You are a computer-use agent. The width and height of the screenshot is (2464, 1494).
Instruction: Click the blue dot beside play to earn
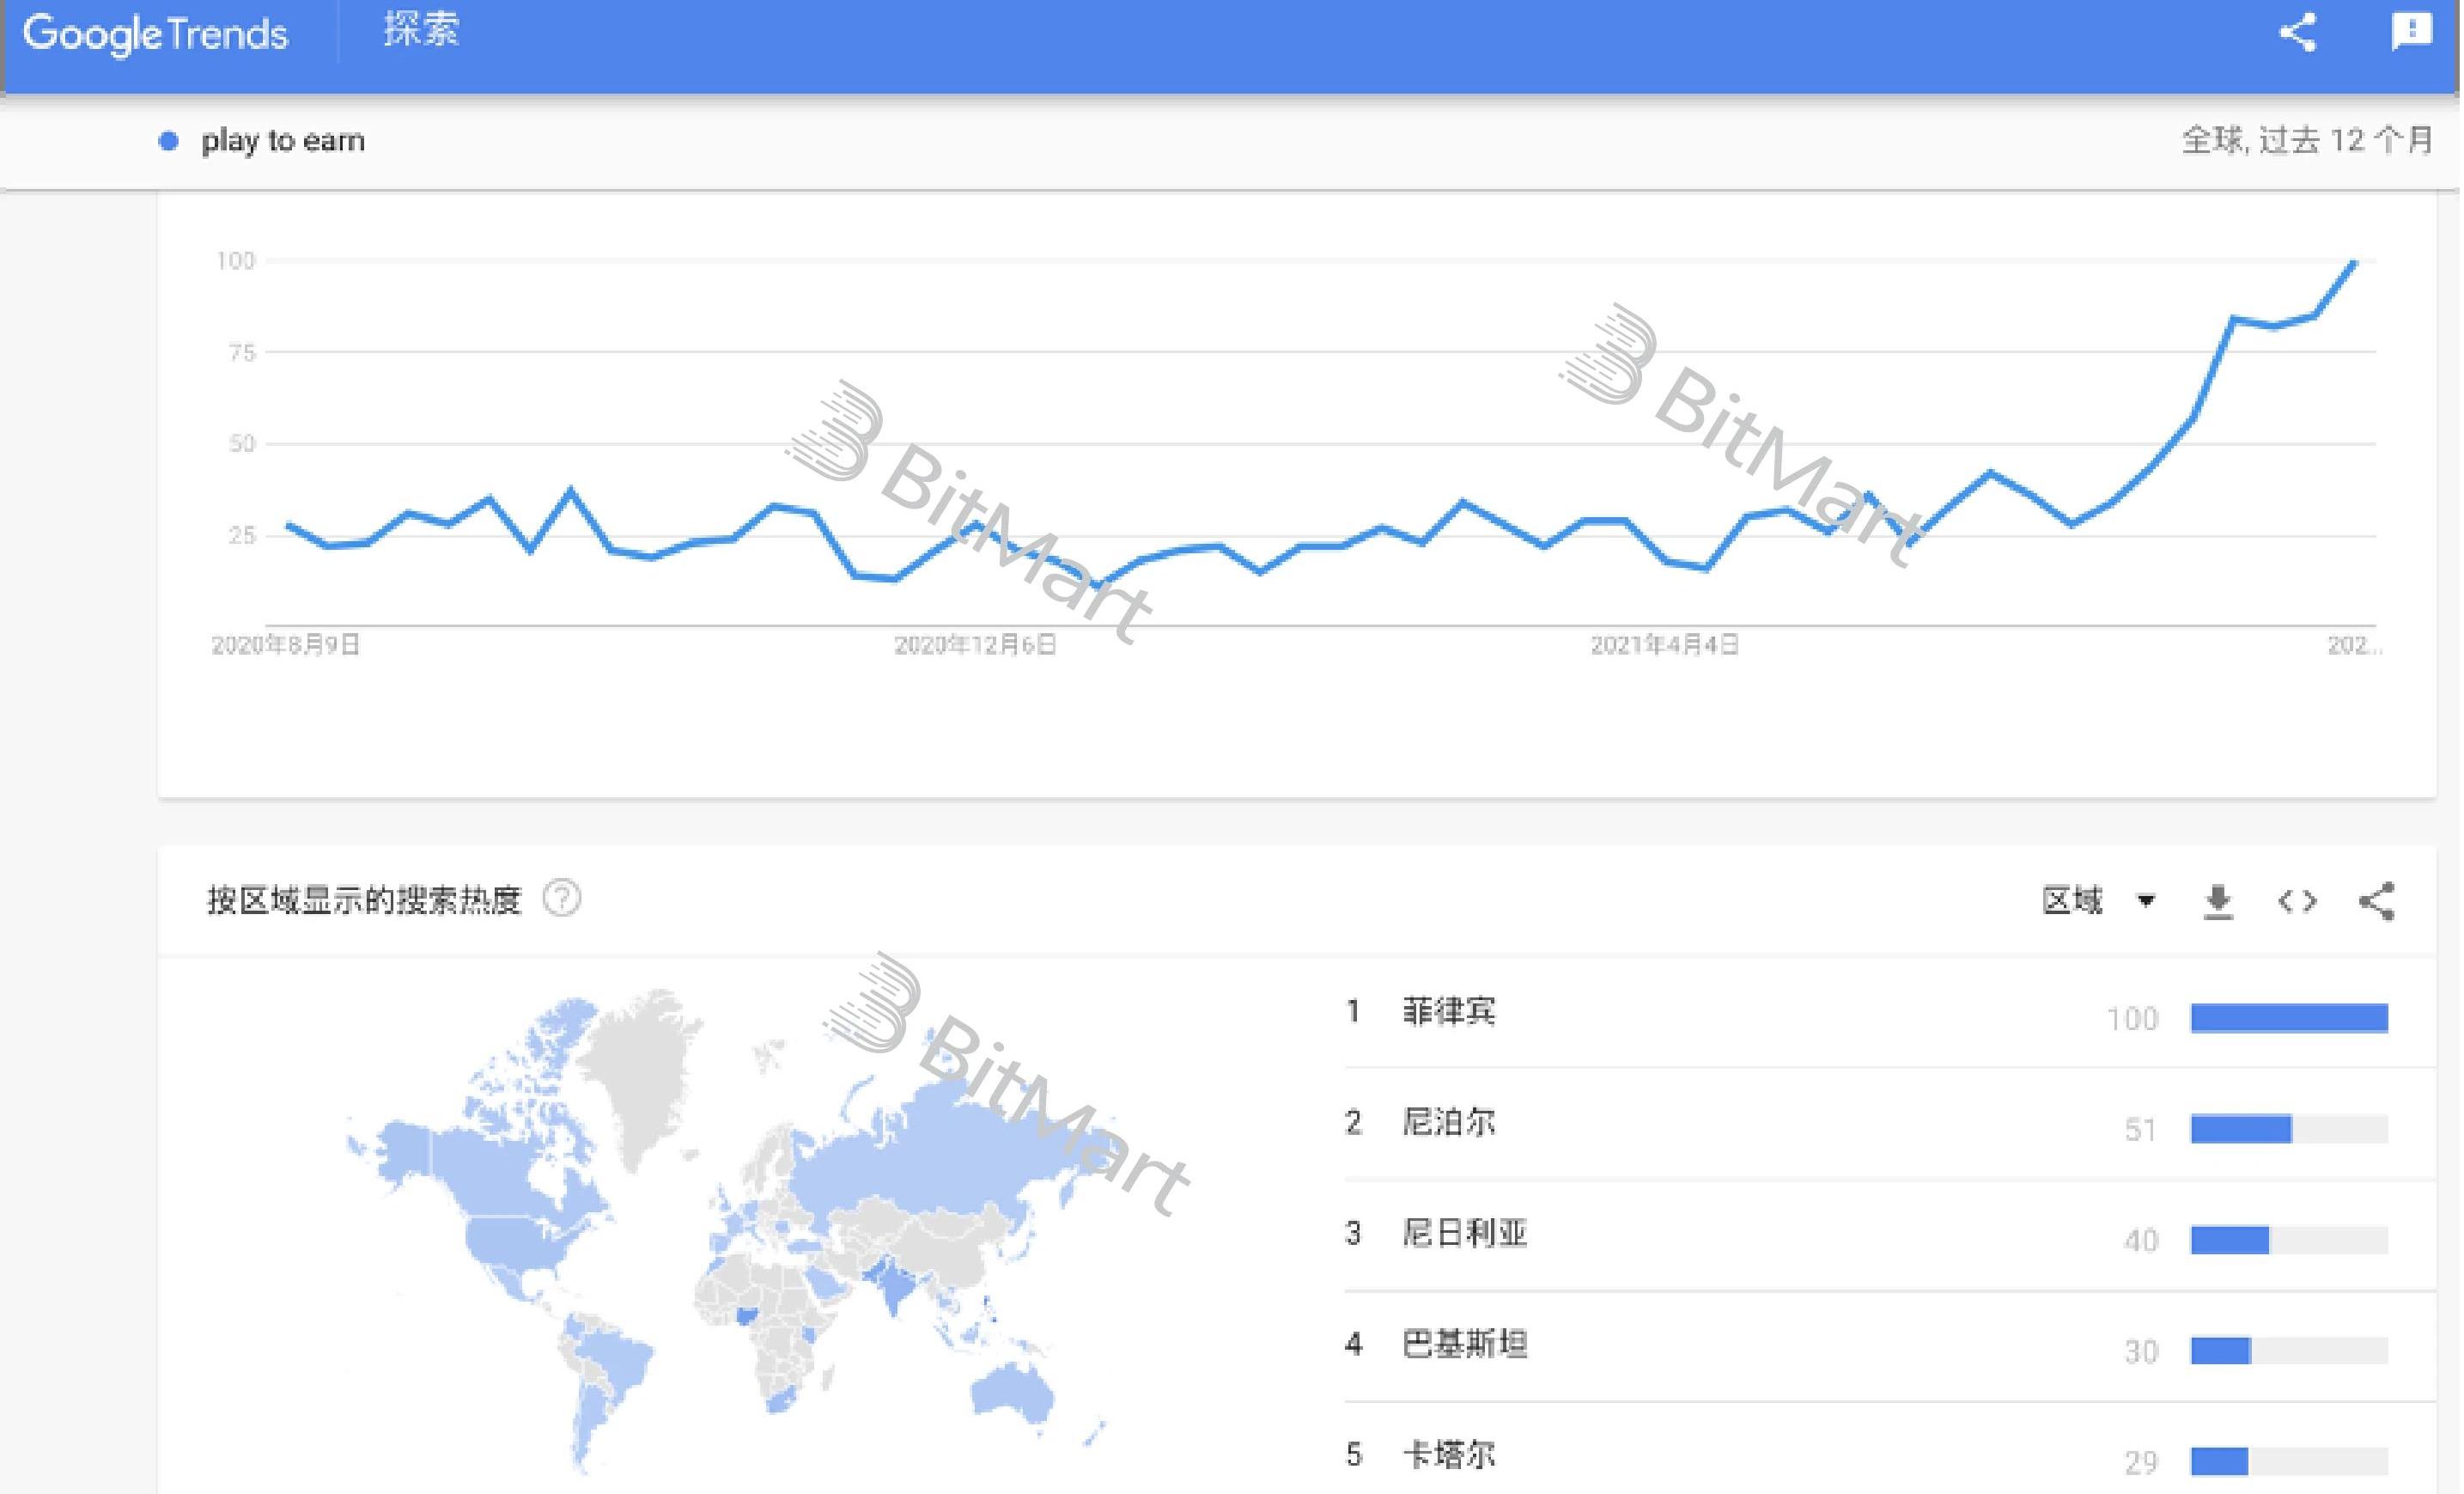click(169, 141)
